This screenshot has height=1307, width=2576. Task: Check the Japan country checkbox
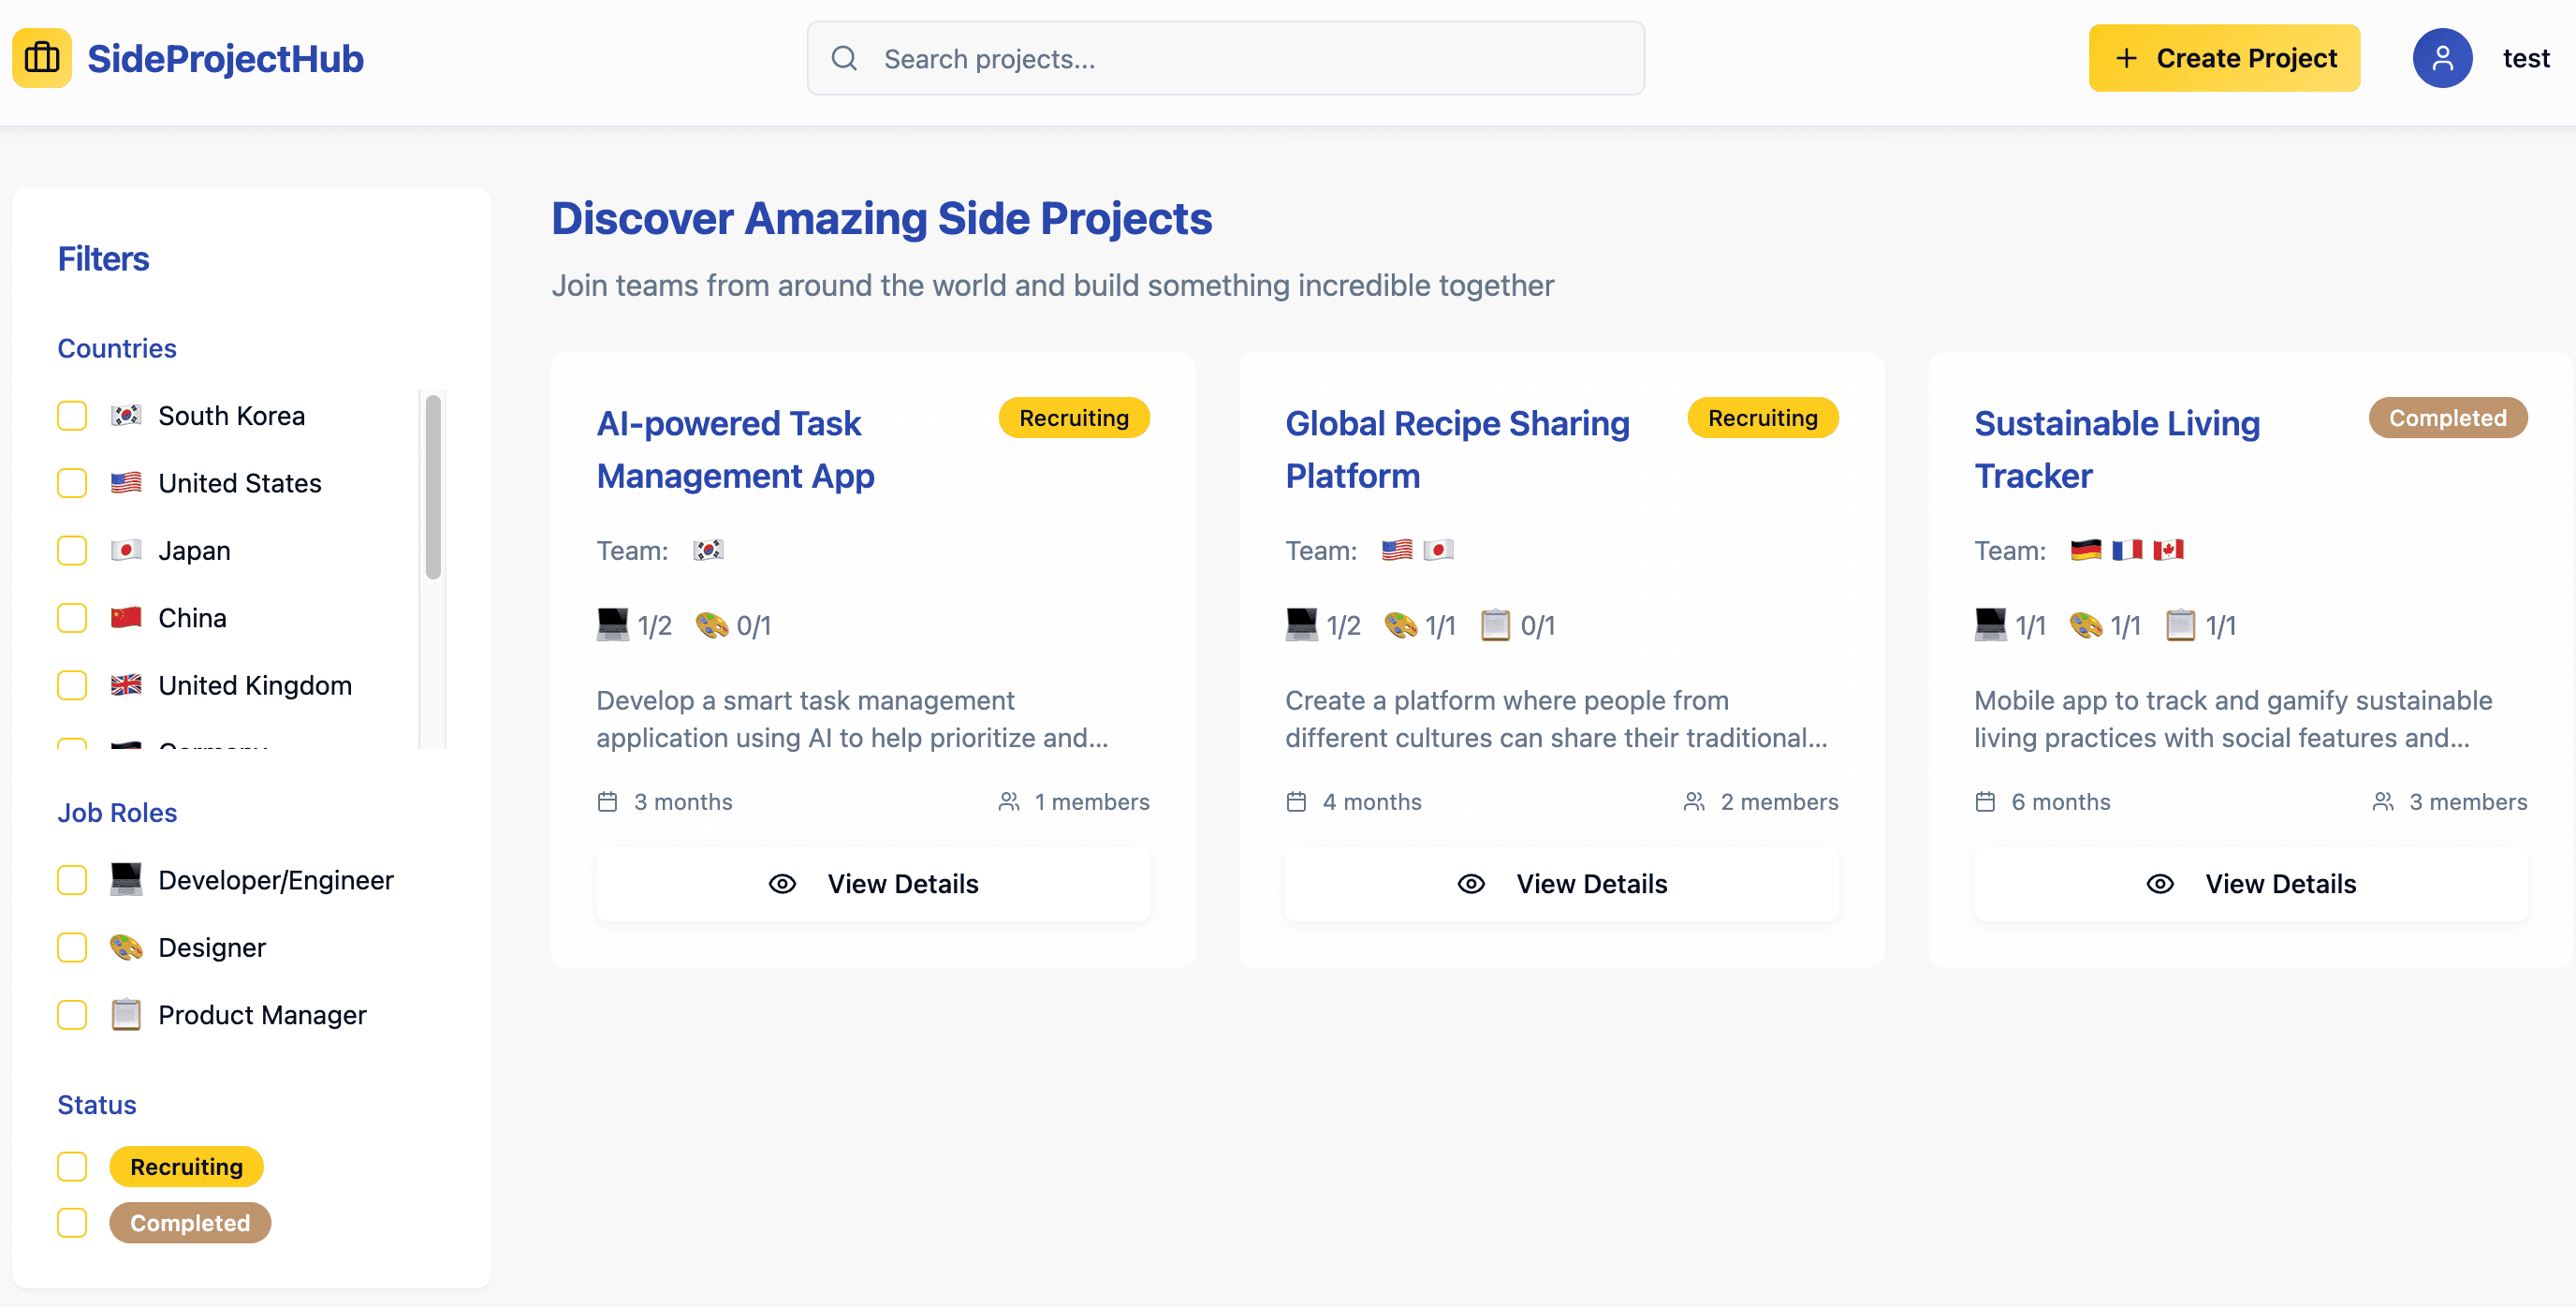pyautogui.click(x=72, y=551)
